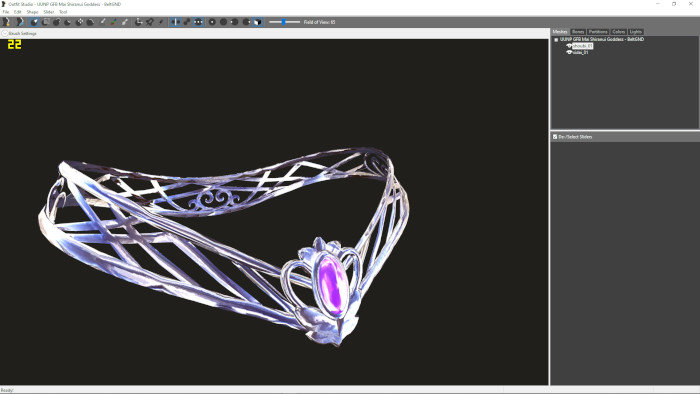700x394 pixels.
Task: Select the Alpha brush icon
Action: 125,22
